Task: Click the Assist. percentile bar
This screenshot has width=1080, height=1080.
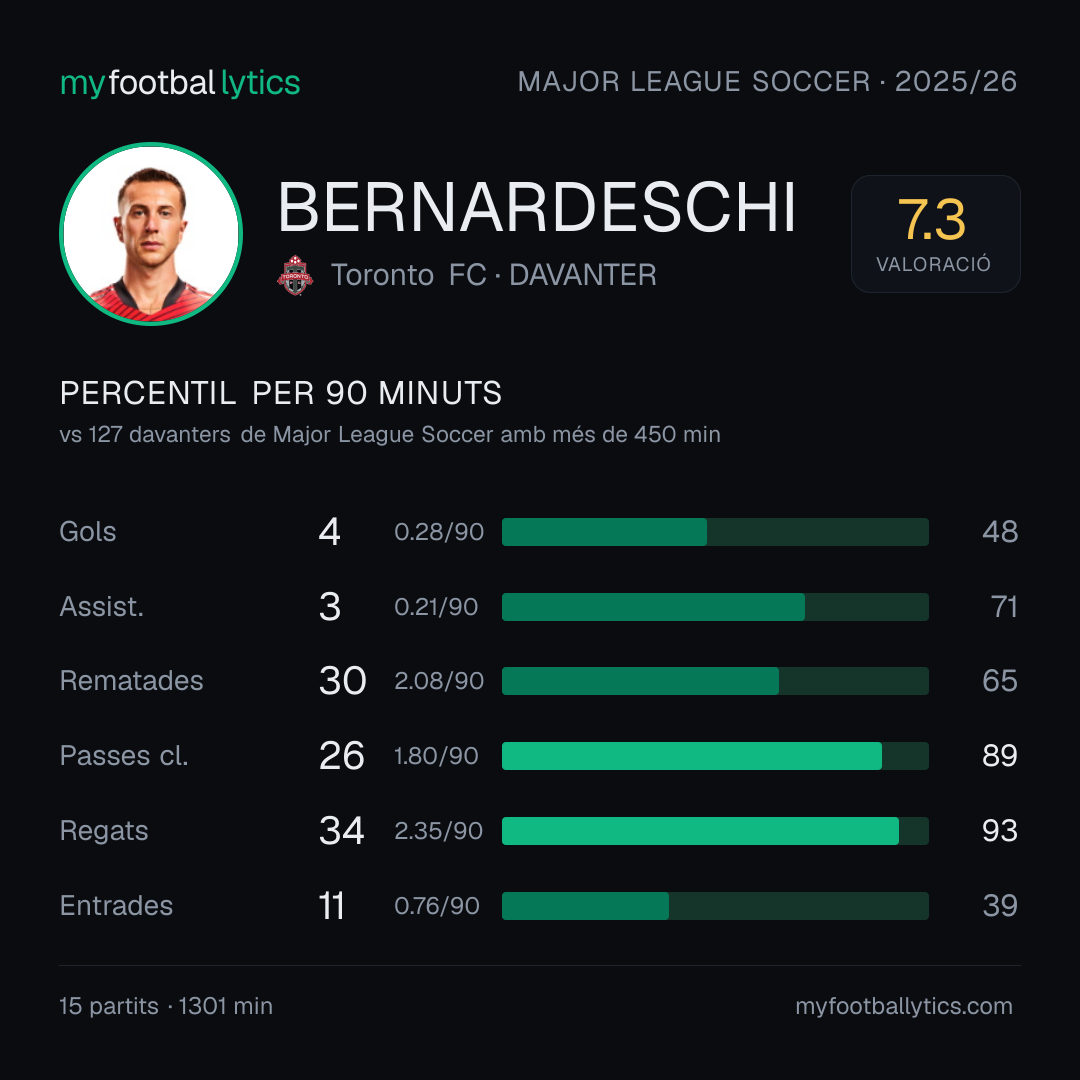Action: 715,607
